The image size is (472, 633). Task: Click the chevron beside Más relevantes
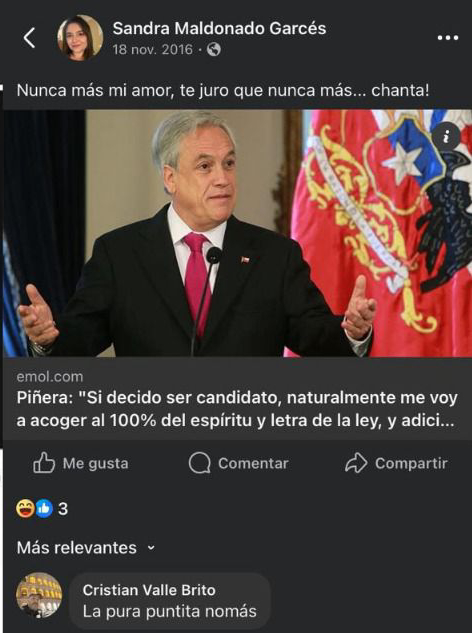click(151, 548)
